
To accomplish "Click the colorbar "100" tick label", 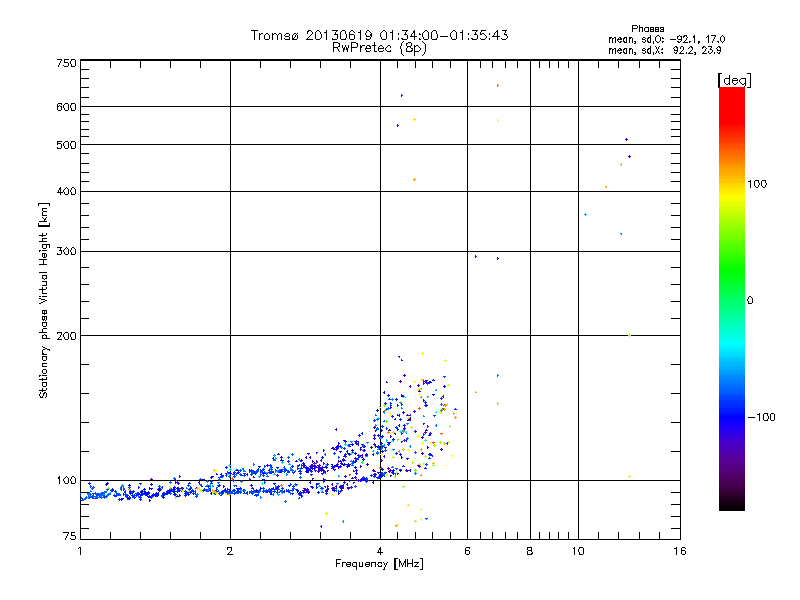I will pyautogui.click(x=757, y=184).
